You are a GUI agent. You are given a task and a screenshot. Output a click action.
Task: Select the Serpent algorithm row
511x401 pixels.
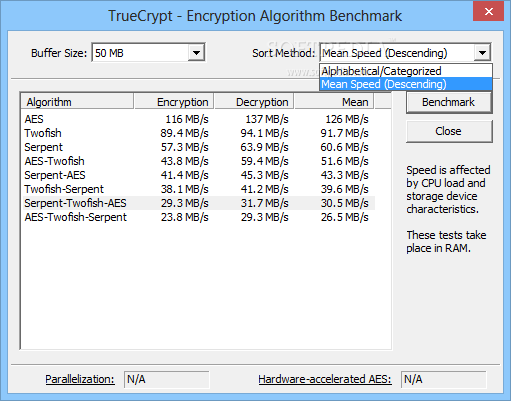click(x=198, y=147)
